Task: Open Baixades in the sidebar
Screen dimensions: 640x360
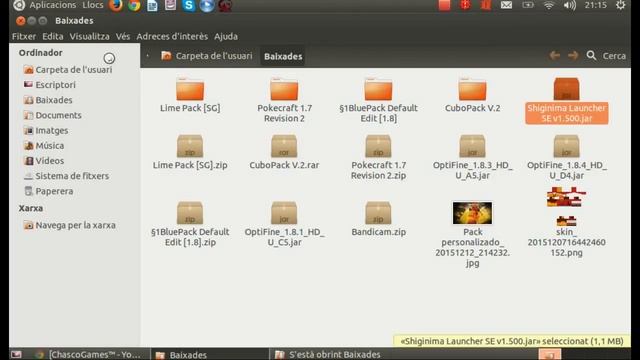Action: [x=48, y=100]
